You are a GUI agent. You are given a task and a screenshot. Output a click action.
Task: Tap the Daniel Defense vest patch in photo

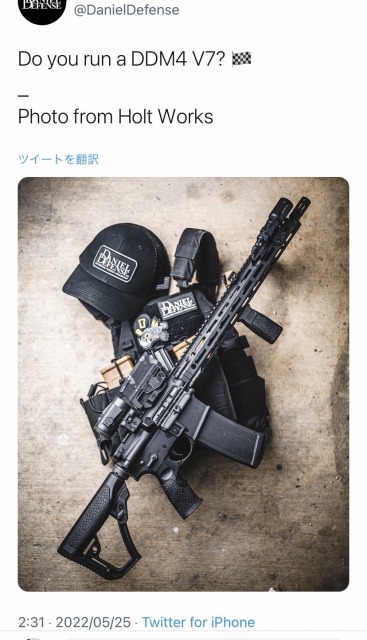177,305
